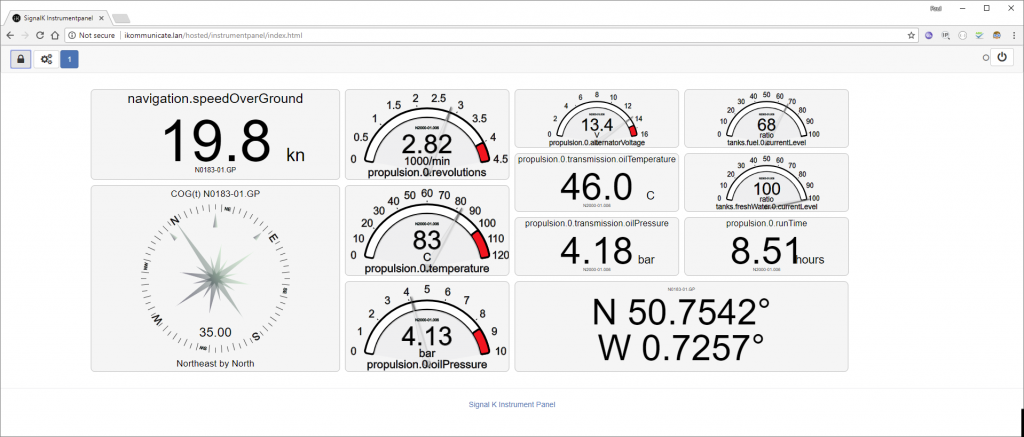Click the Signal K Instrument Panel link
Image resolution: width=1024 pixels, height=437 pixels.
(x=511, y=404)
